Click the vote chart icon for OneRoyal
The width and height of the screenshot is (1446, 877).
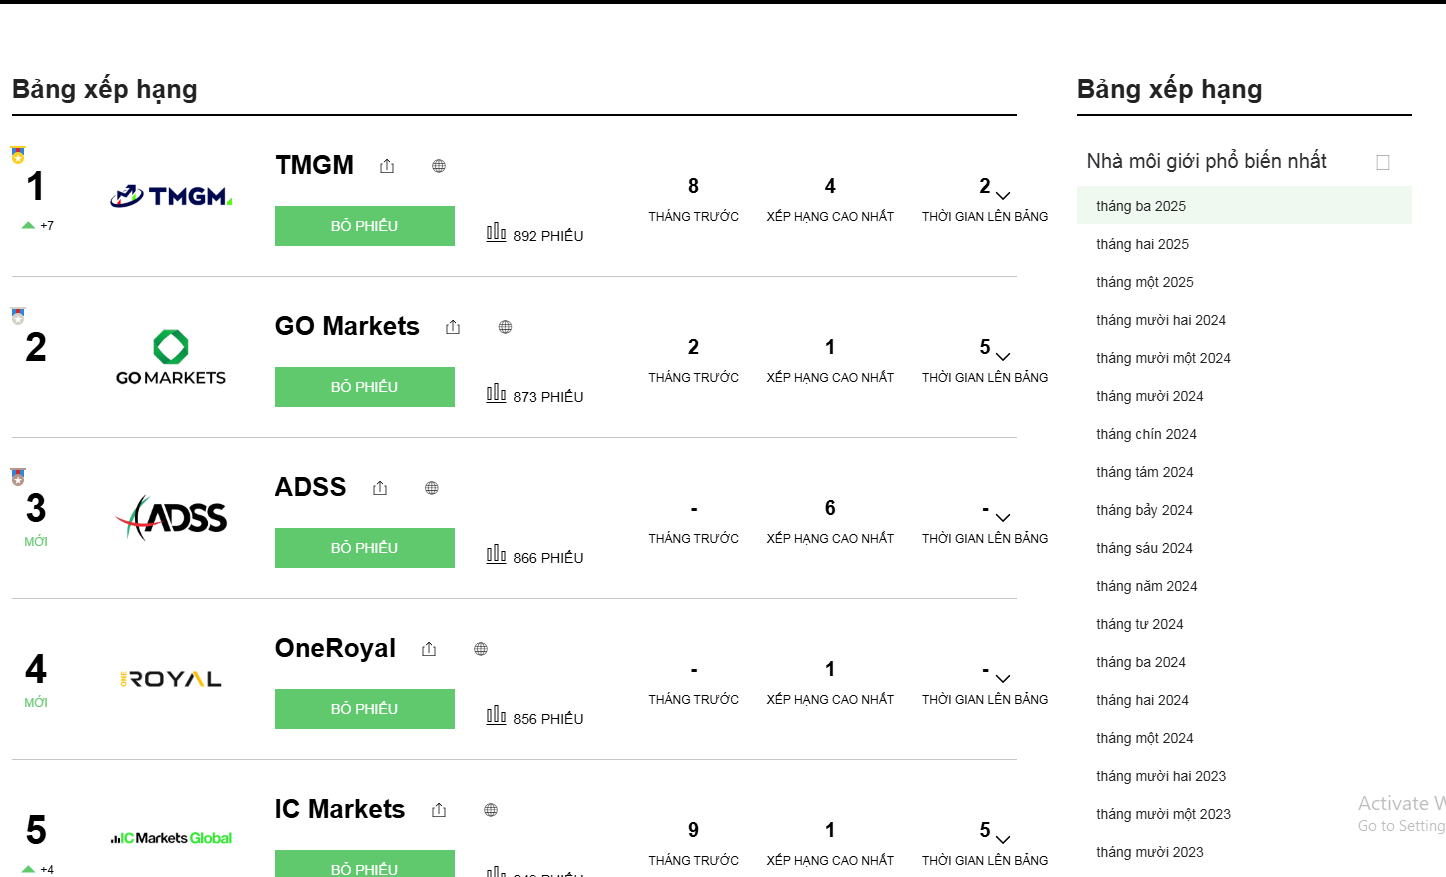[x=496, y=715]
